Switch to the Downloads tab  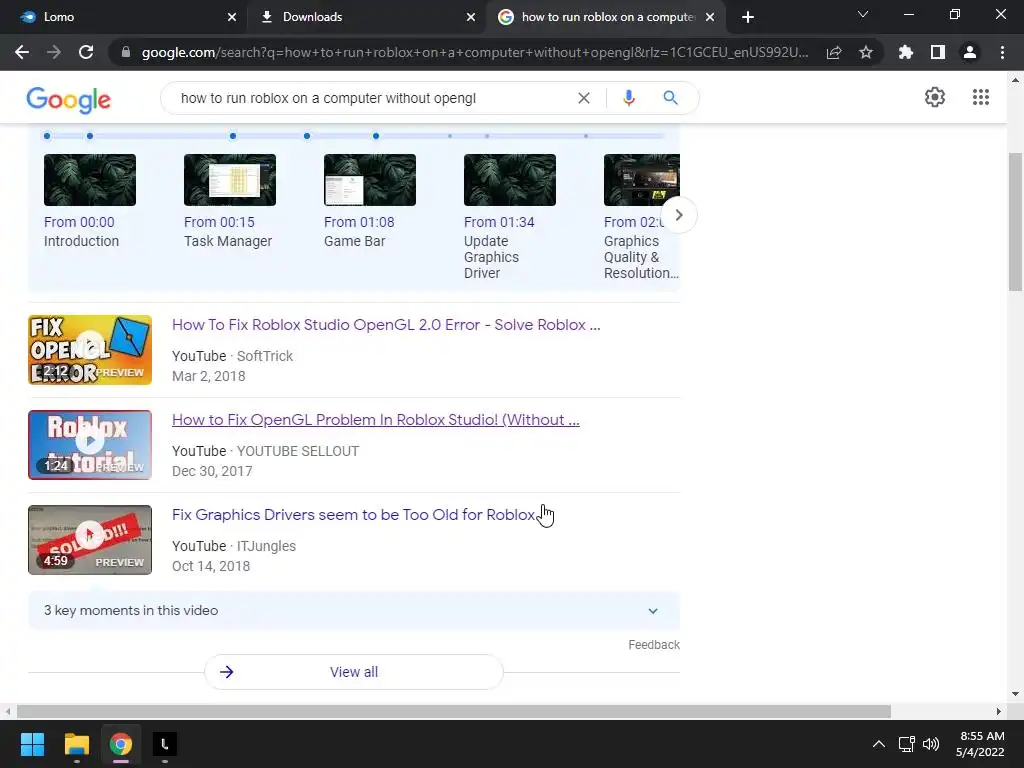(367, 17)
